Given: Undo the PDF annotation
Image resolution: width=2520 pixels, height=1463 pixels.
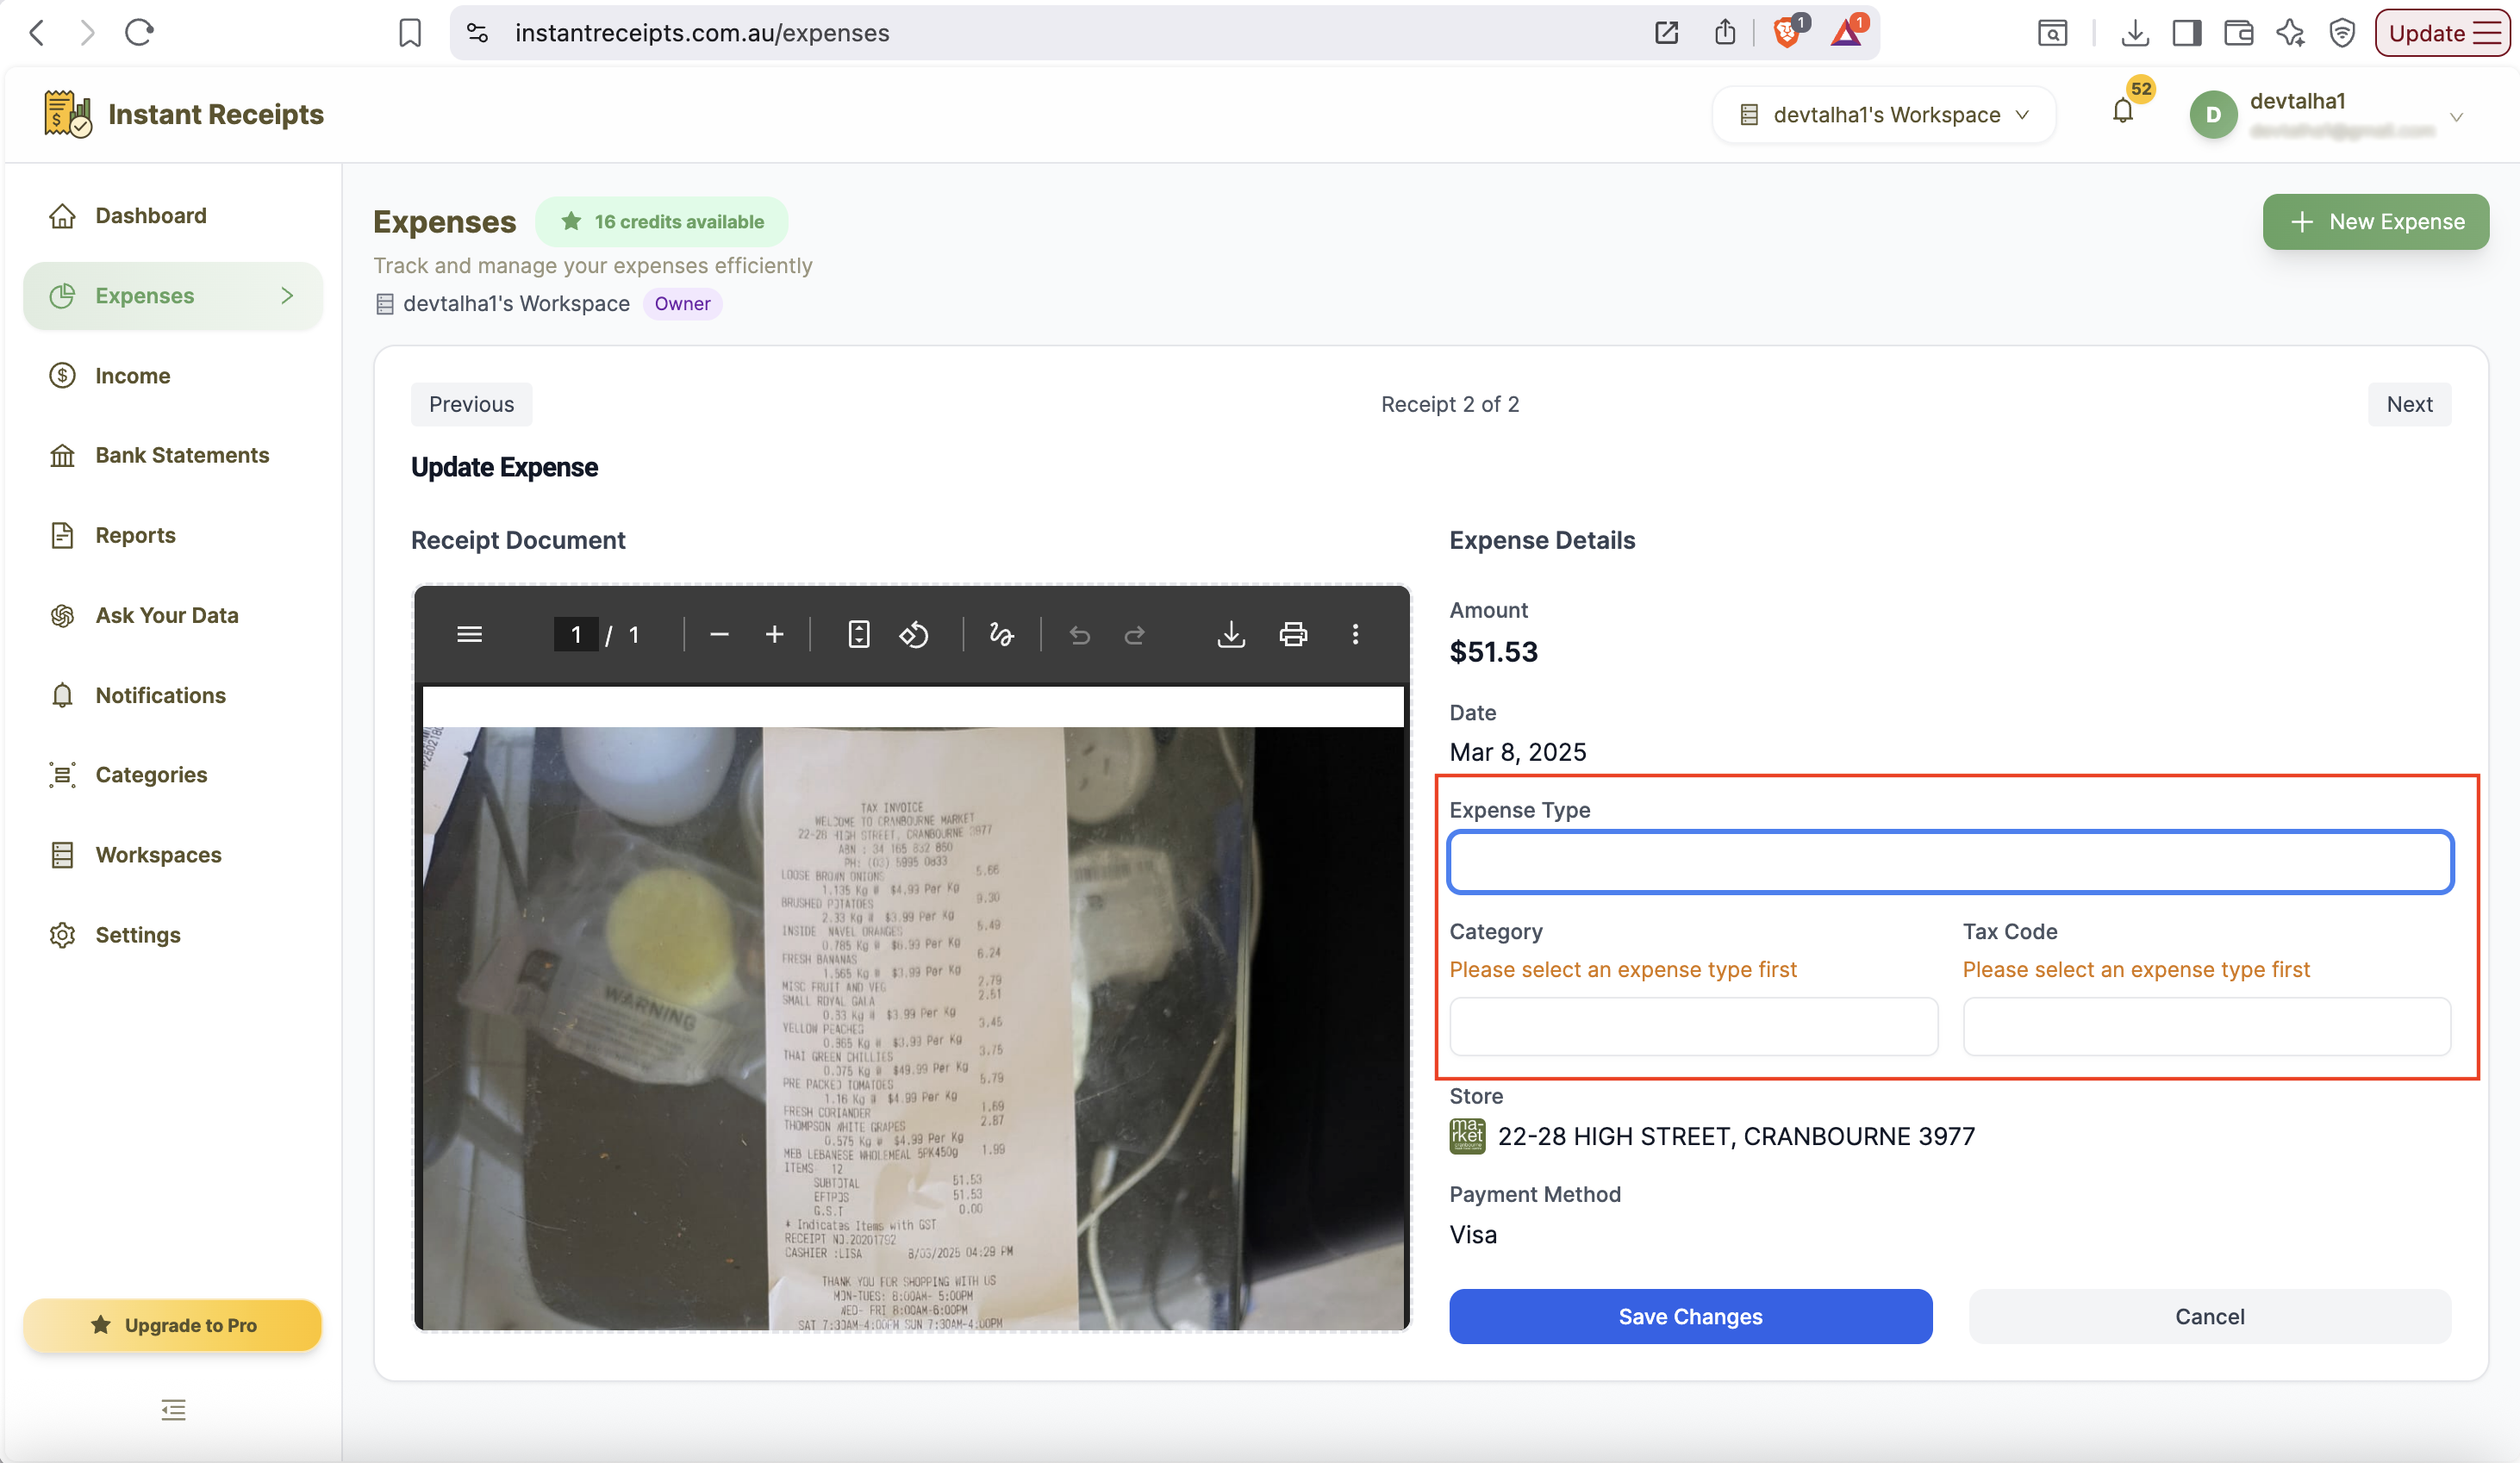Looking at the screenshot, I should (x=1080, y=634).
